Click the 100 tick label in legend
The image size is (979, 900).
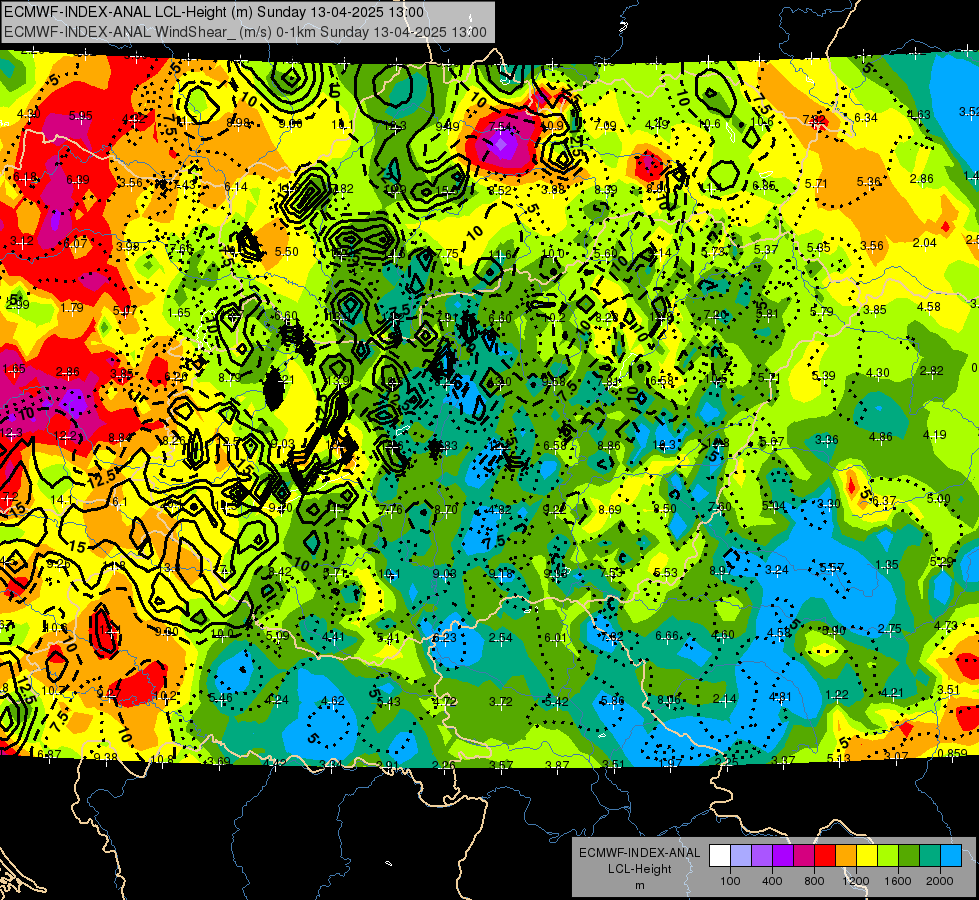730,881
